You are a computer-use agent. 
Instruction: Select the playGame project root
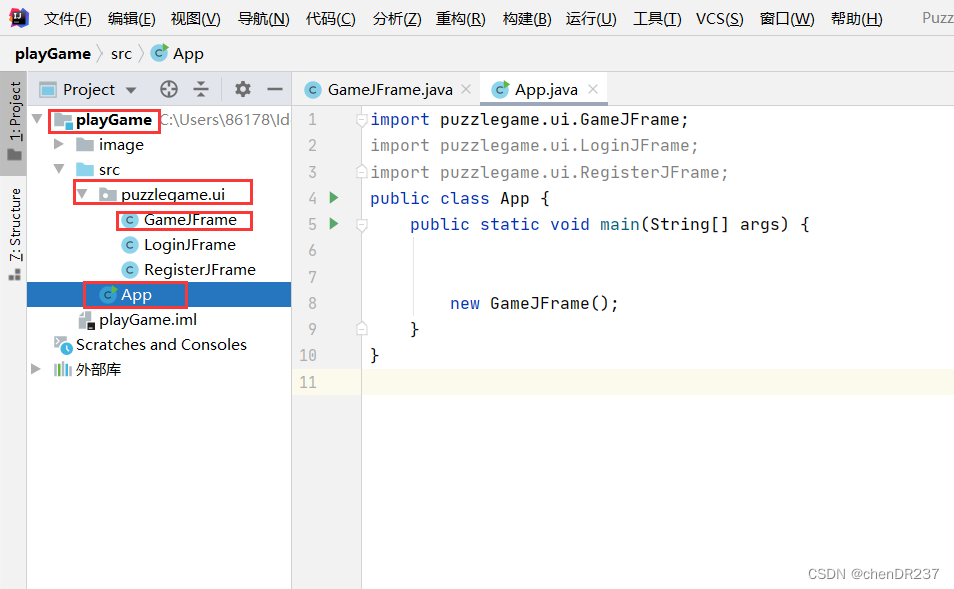114,120
